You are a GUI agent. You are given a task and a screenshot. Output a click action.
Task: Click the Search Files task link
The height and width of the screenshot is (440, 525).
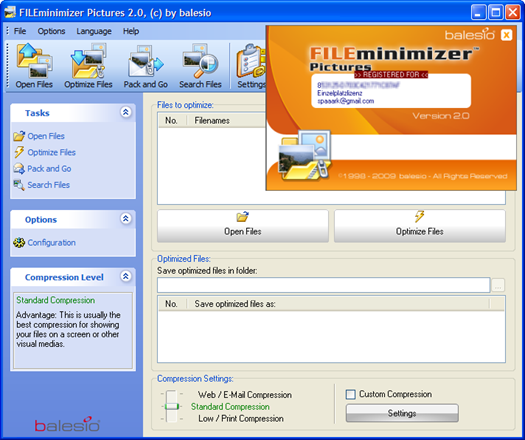[x=49, y=185]
